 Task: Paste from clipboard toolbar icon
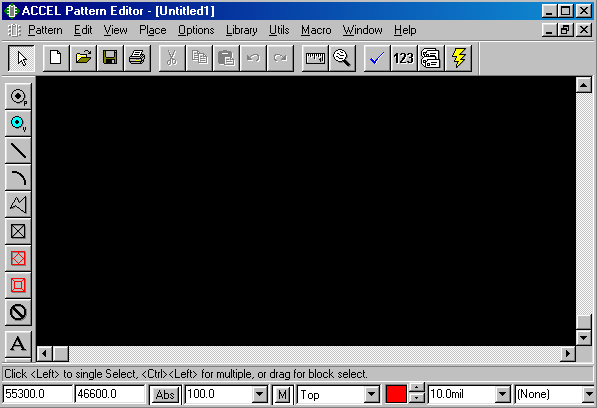tap(226, 58)
